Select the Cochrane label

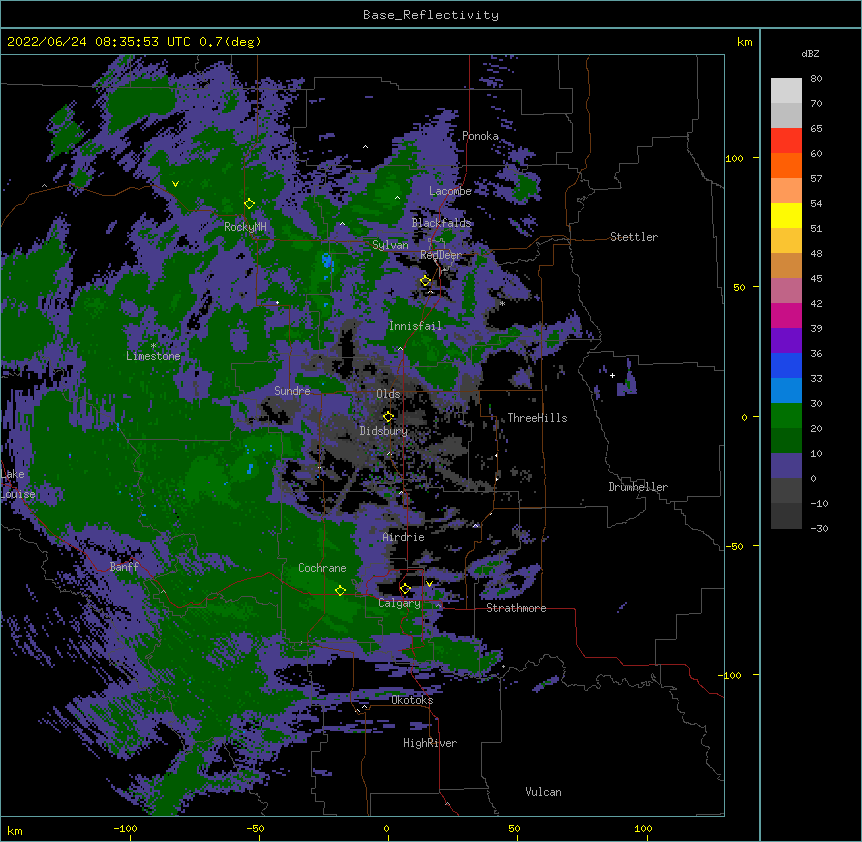tap(322, 568)
